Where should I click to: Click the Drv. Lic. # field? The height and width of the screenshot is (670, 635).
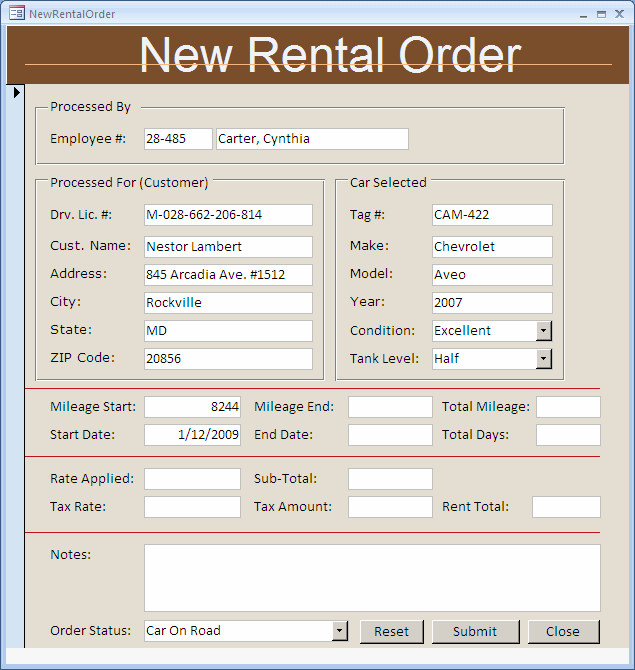click(228, 215)
